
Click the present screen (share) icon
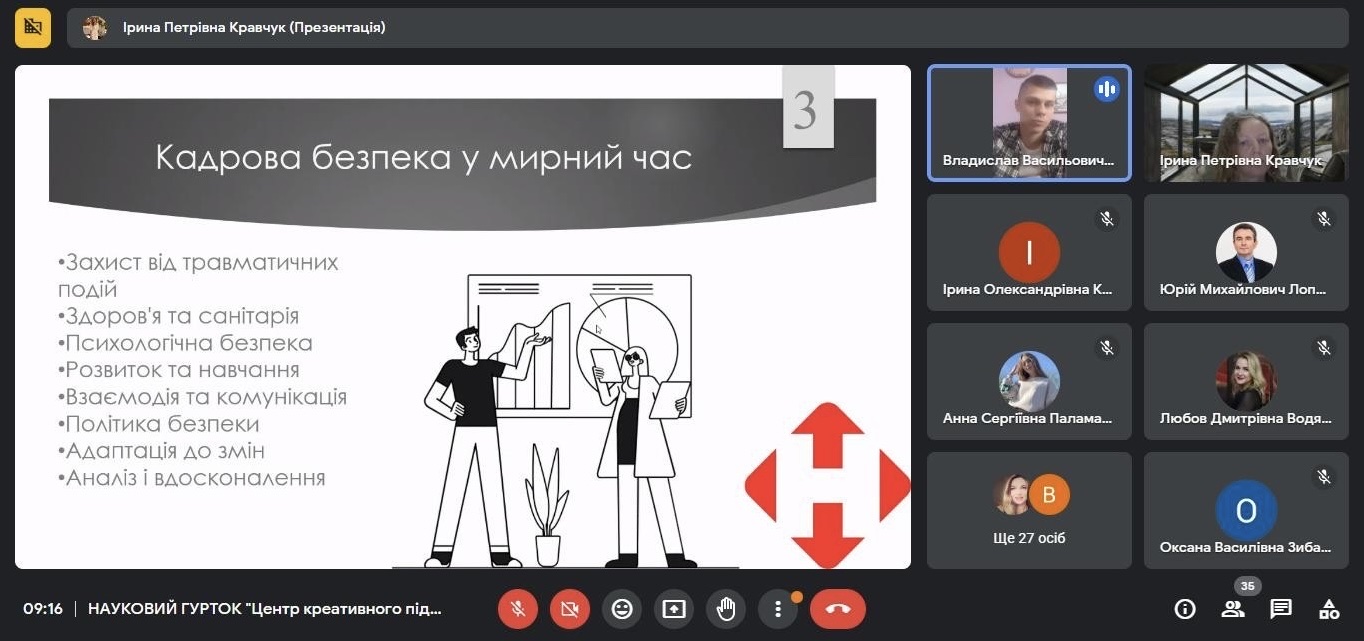pyautogui.click(x=674, y=608)
